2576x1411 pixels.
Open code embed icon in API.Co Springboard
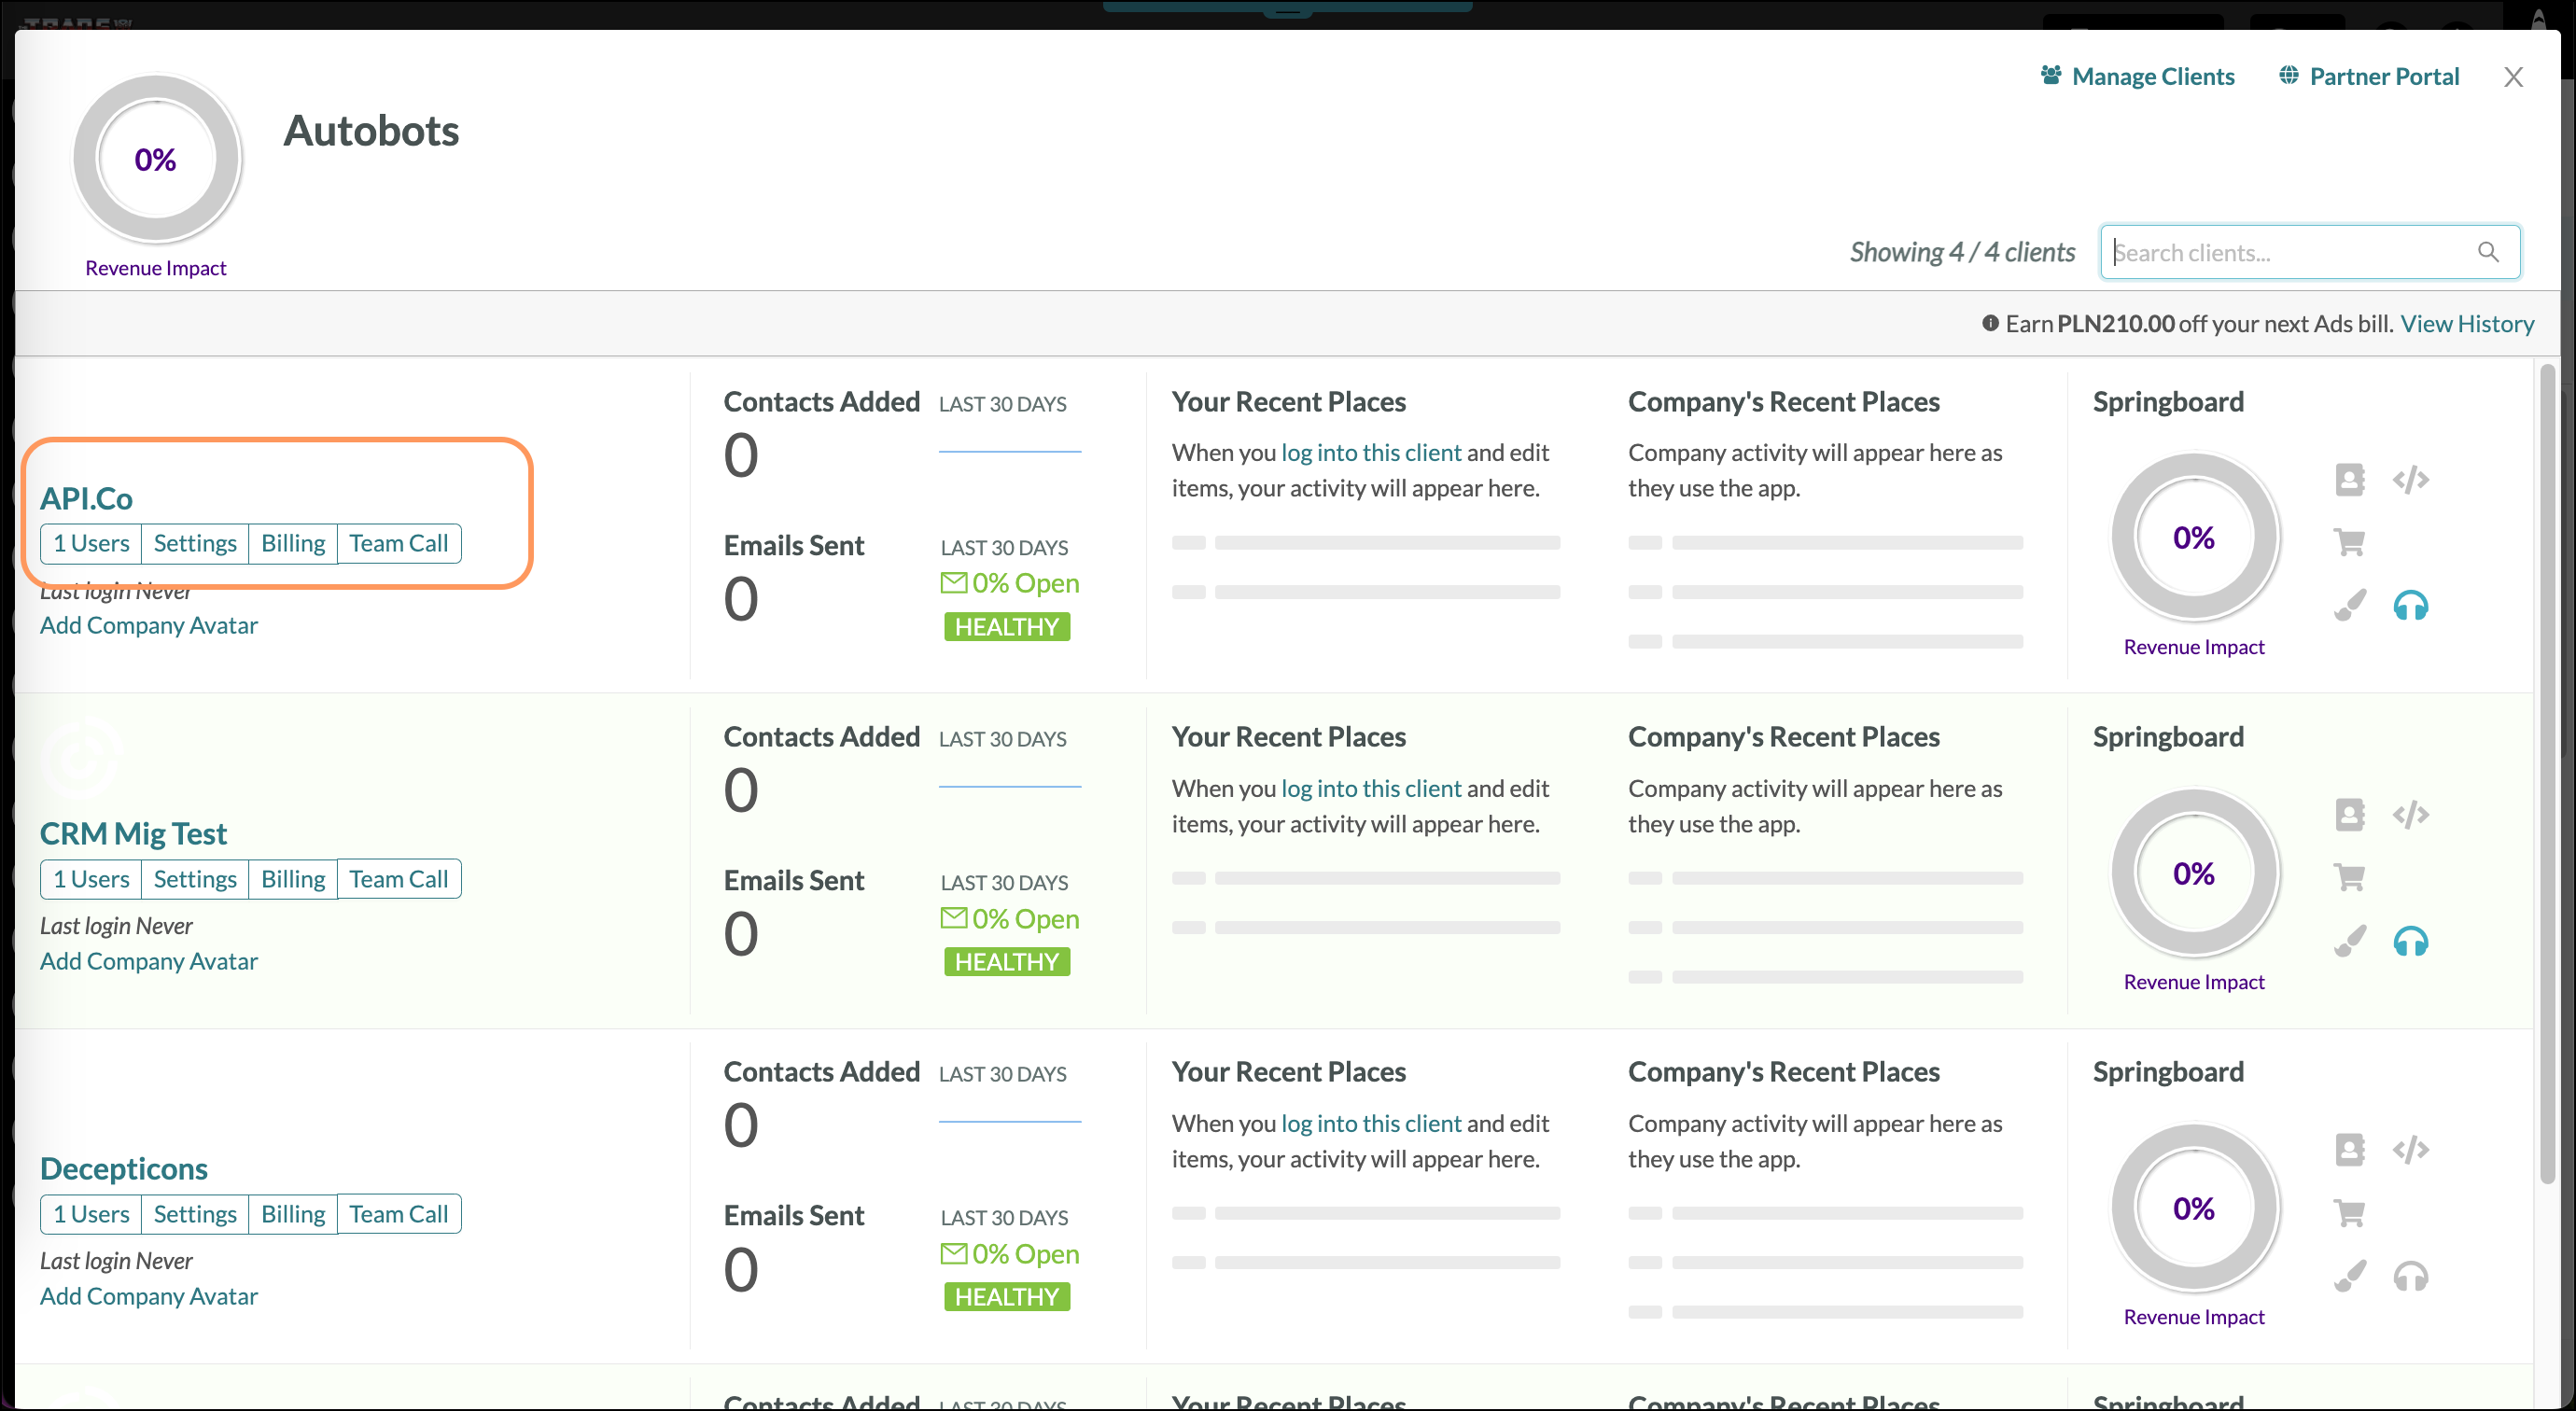(x=2411, y=480)
